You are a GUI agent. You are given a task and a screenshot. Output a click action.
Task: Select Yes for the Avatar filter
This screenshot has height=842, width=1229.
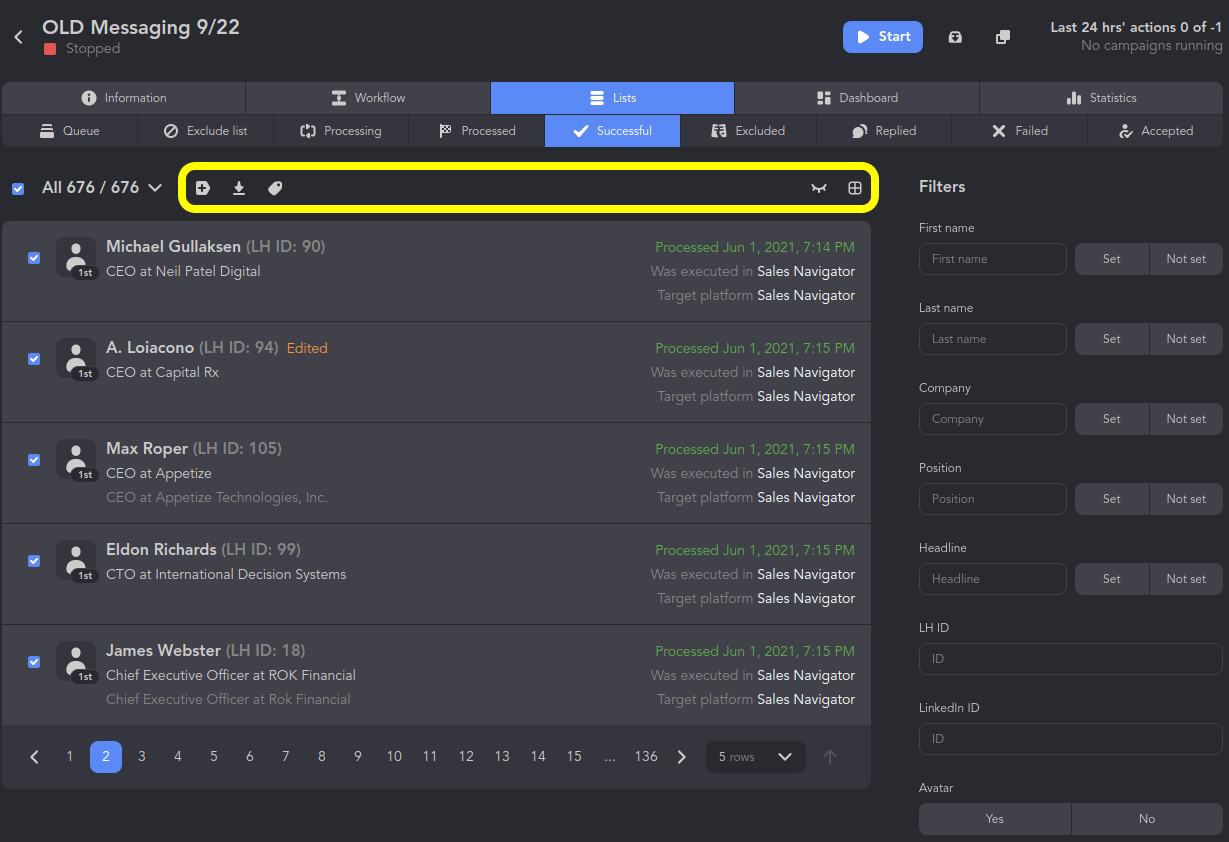[x=994, y=819]
